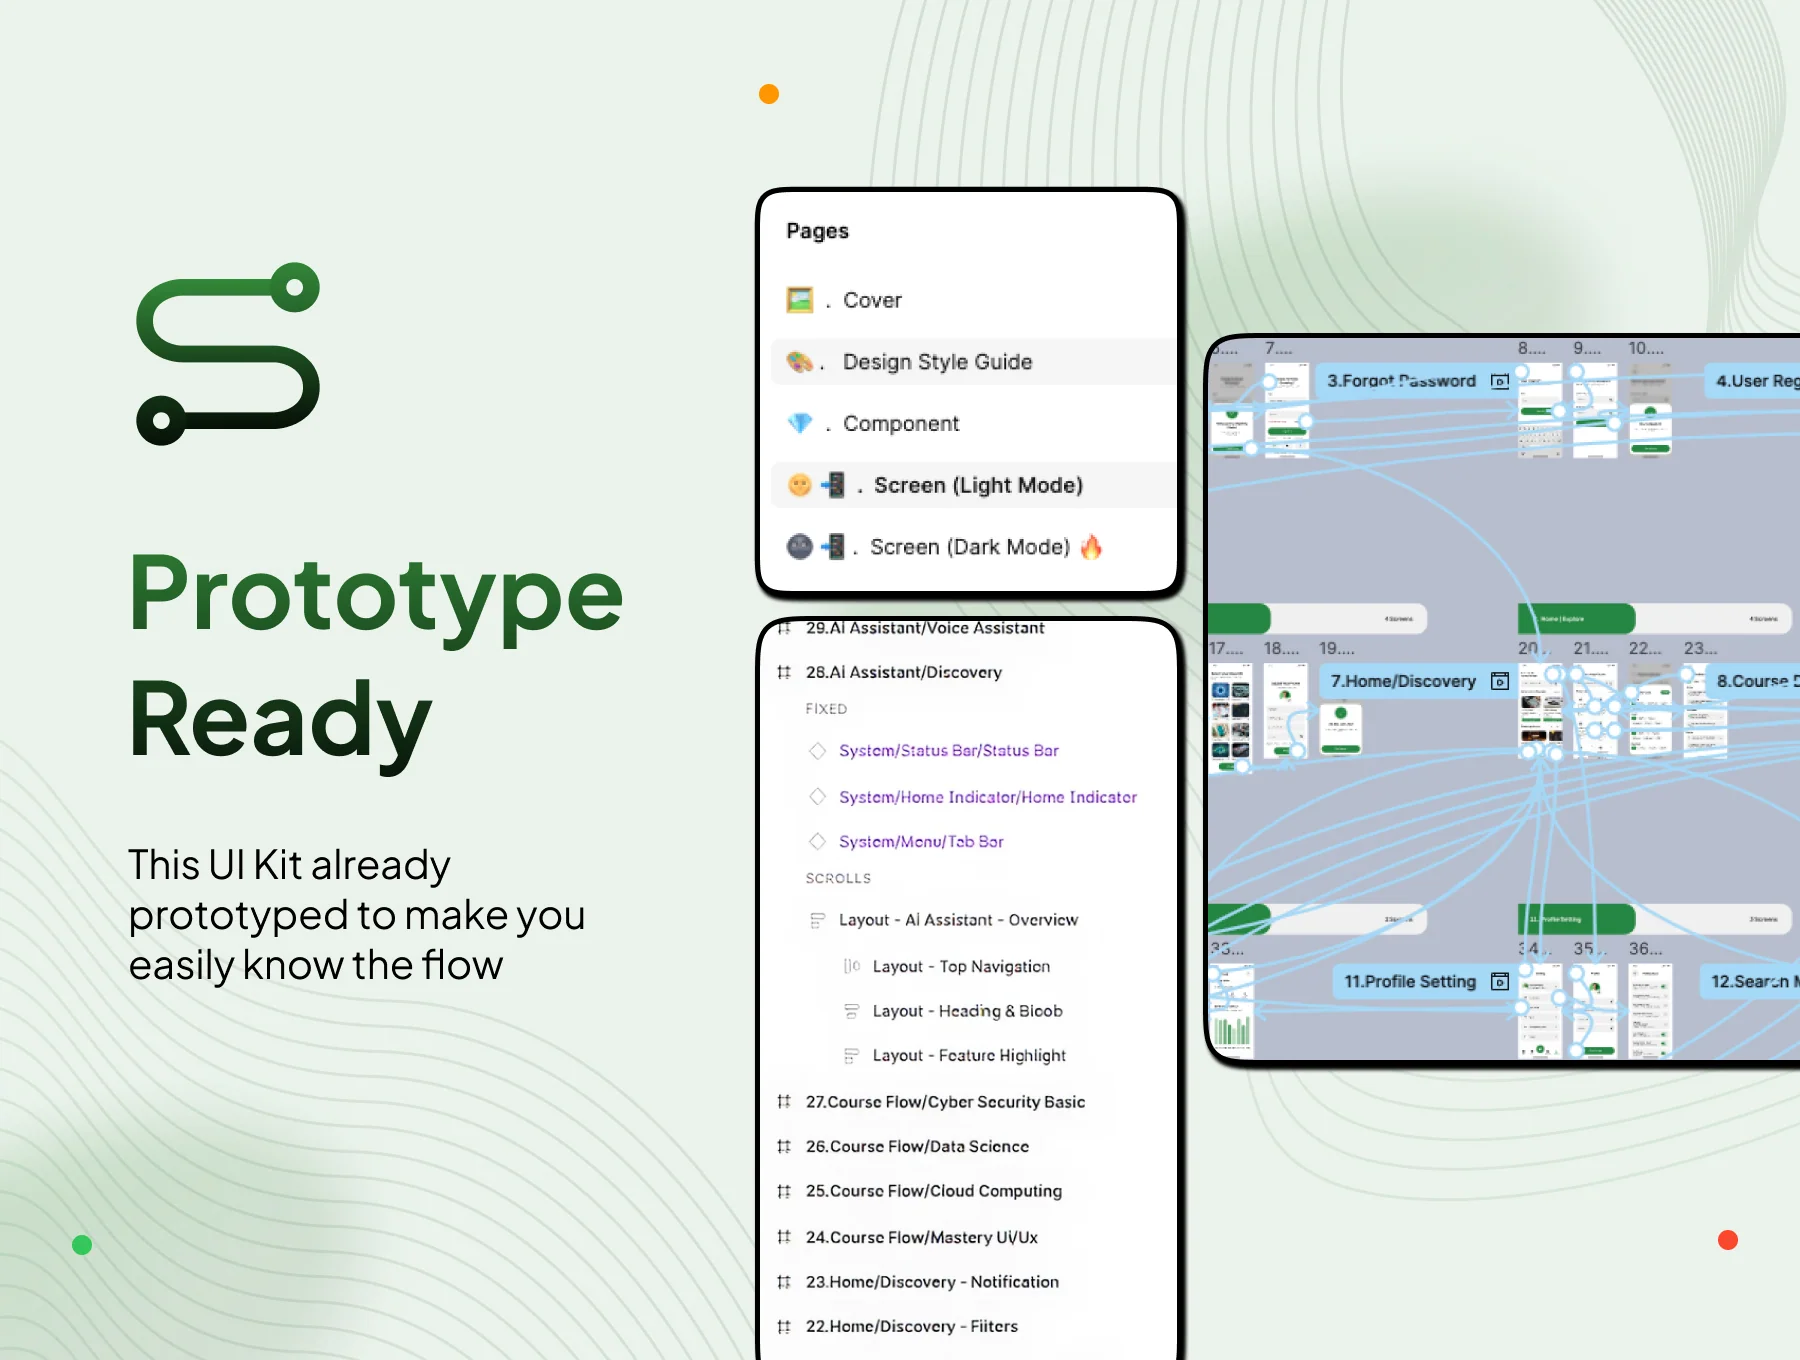Click the moon face icon for Dark Mode
The width and height of the screenshot is (1800, 1360).
pyautogui.click(x=800, y=547)
